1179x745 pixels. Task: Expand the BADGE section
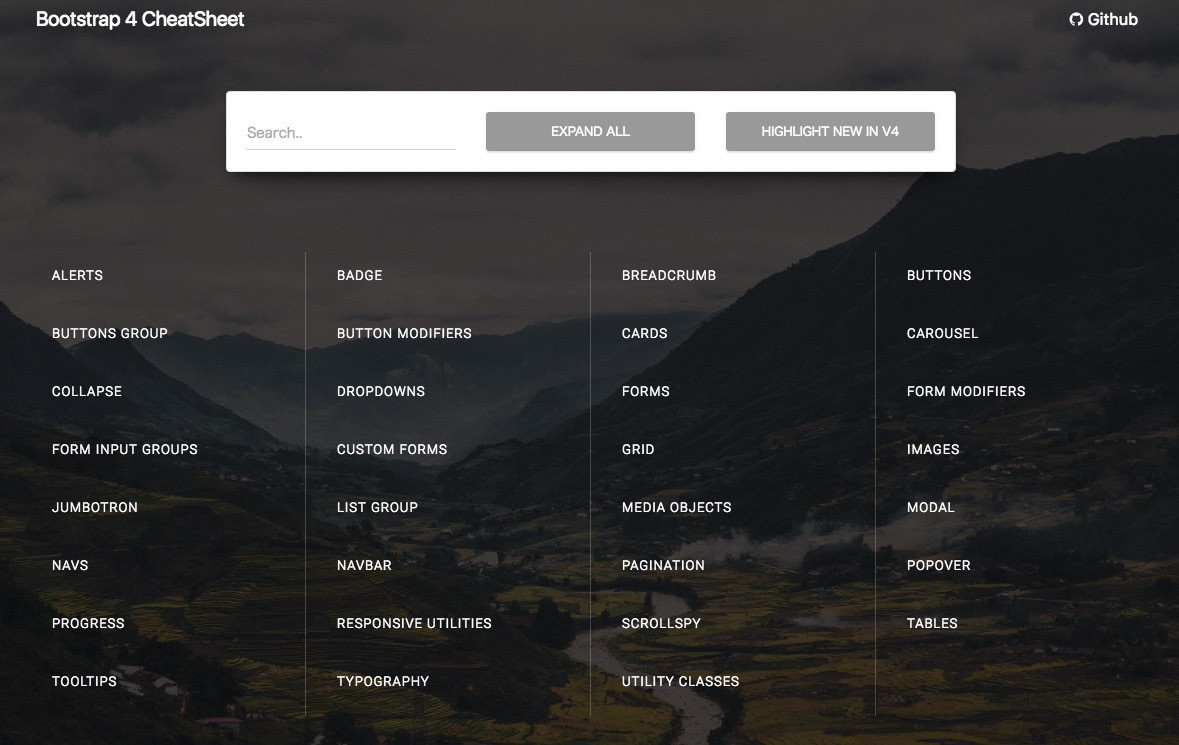click(359, 275)
